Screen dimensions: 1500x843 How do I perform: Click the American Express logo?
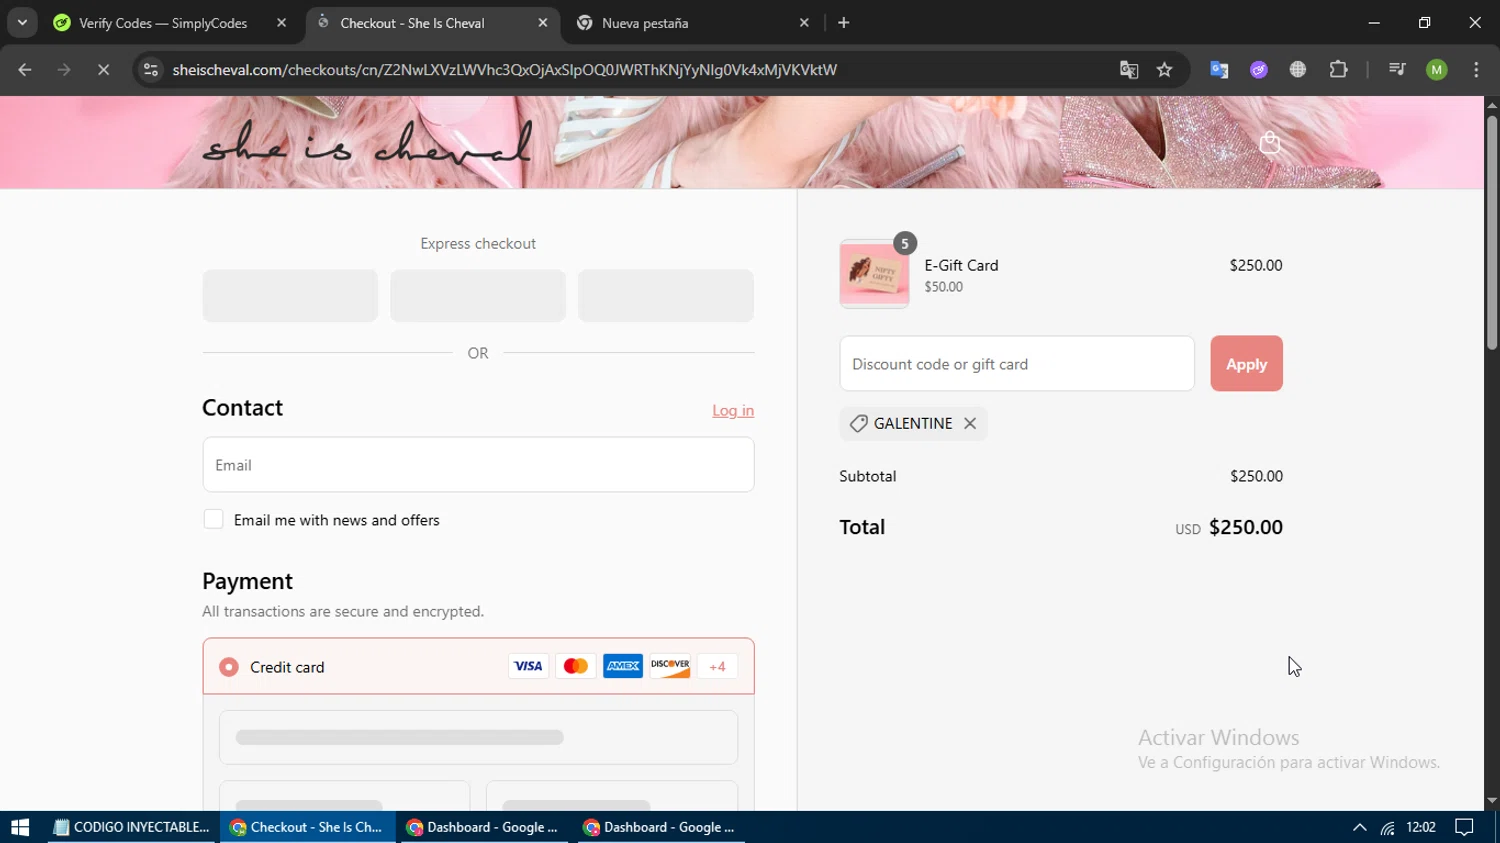[623, 666]
